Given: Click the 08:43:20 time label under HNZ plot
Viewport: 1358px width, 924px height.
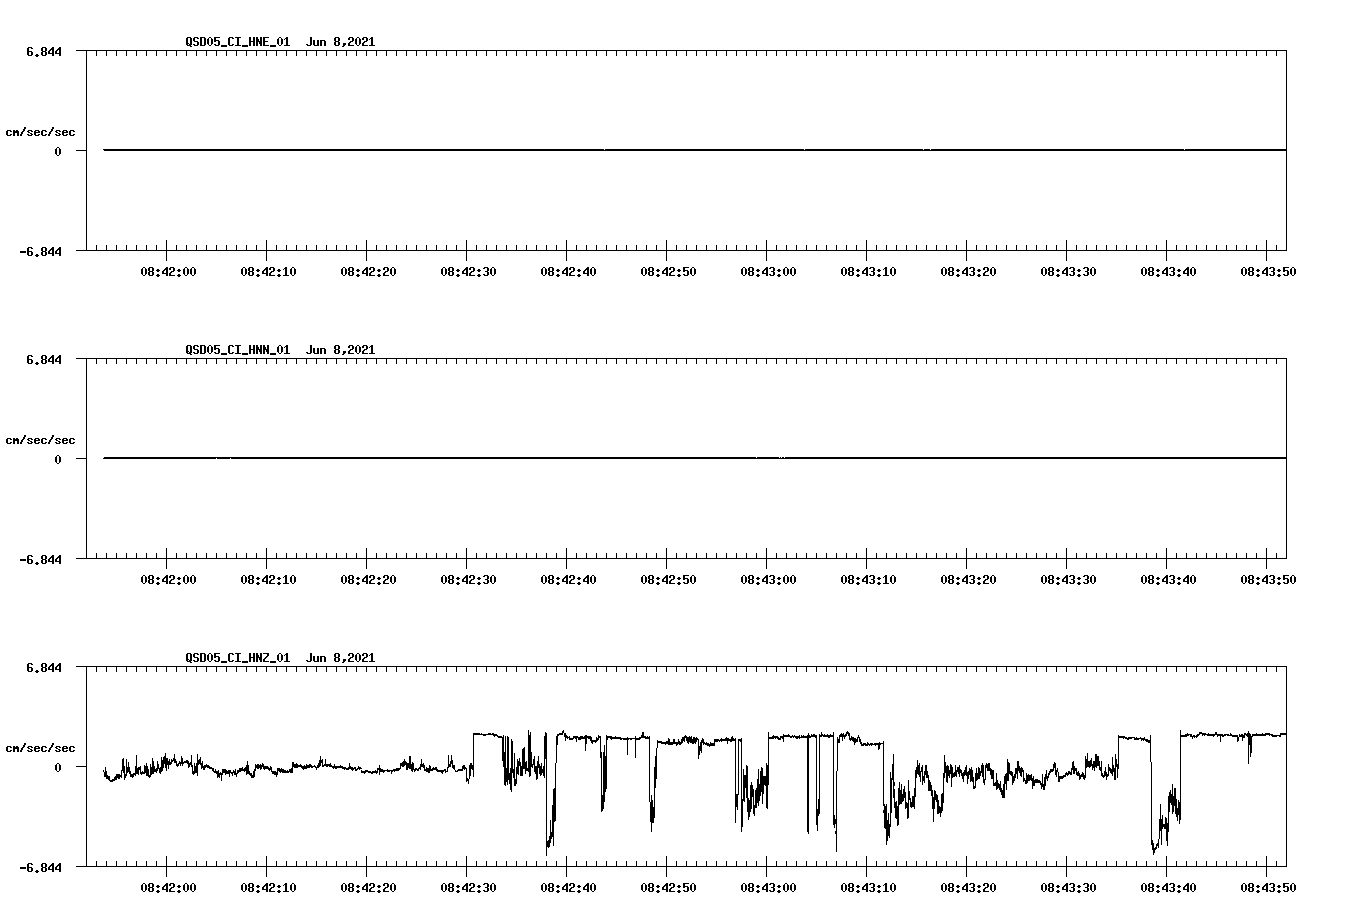Looking at the screenshot, I should coord(968,887).
